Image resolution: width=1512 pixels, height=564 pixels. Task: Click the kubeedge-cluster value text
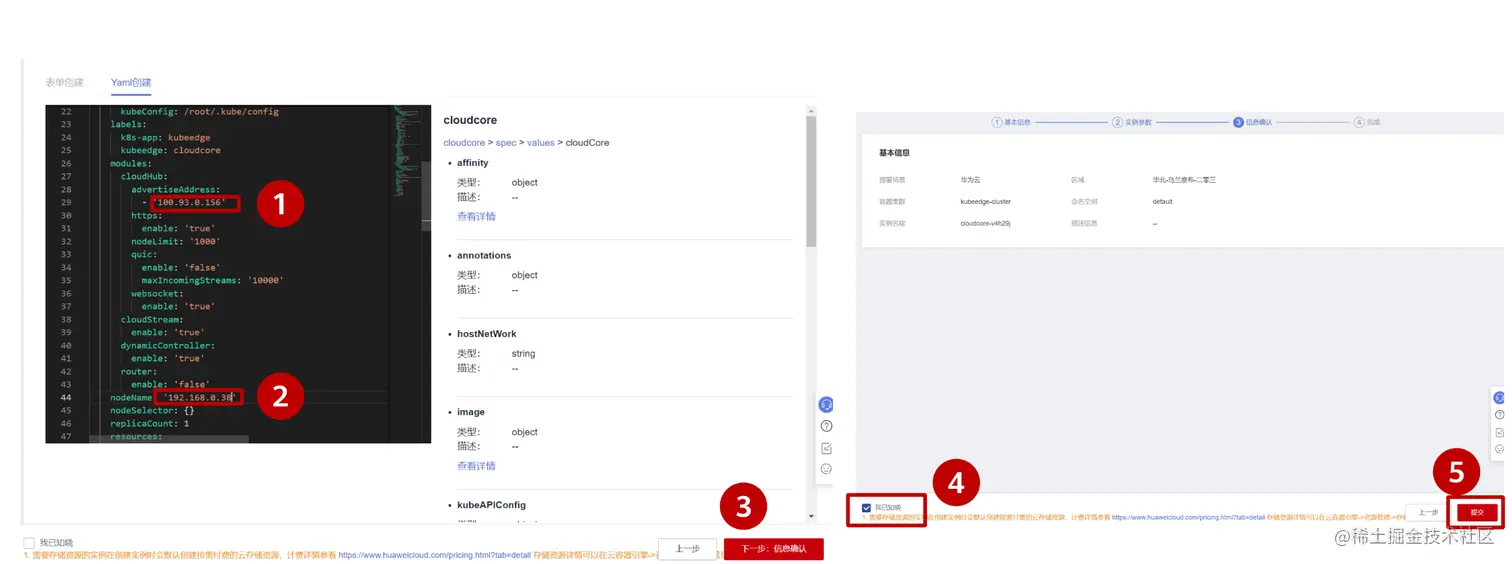(985, 202)
